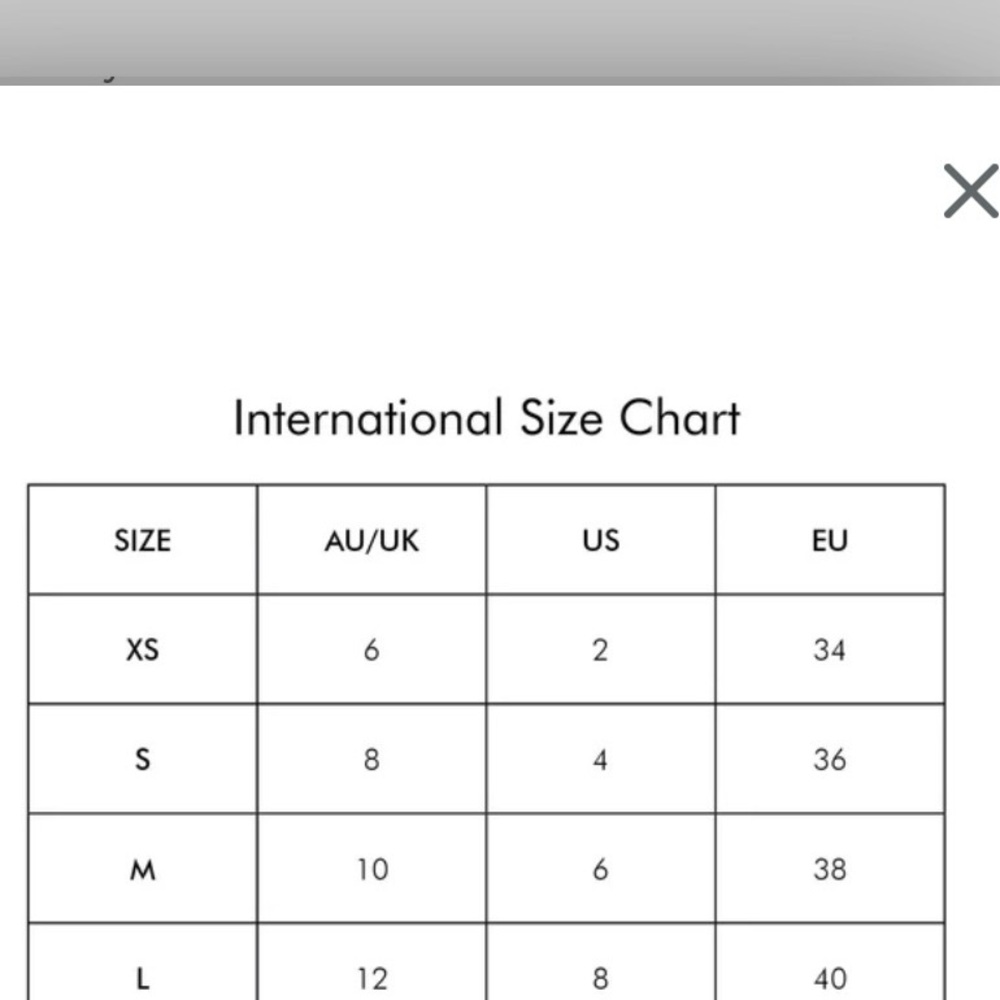1000x1000 pixels.
Task: Click AU/UK value 10 for M
Action: pyautogui.click(x=372, y=869)
